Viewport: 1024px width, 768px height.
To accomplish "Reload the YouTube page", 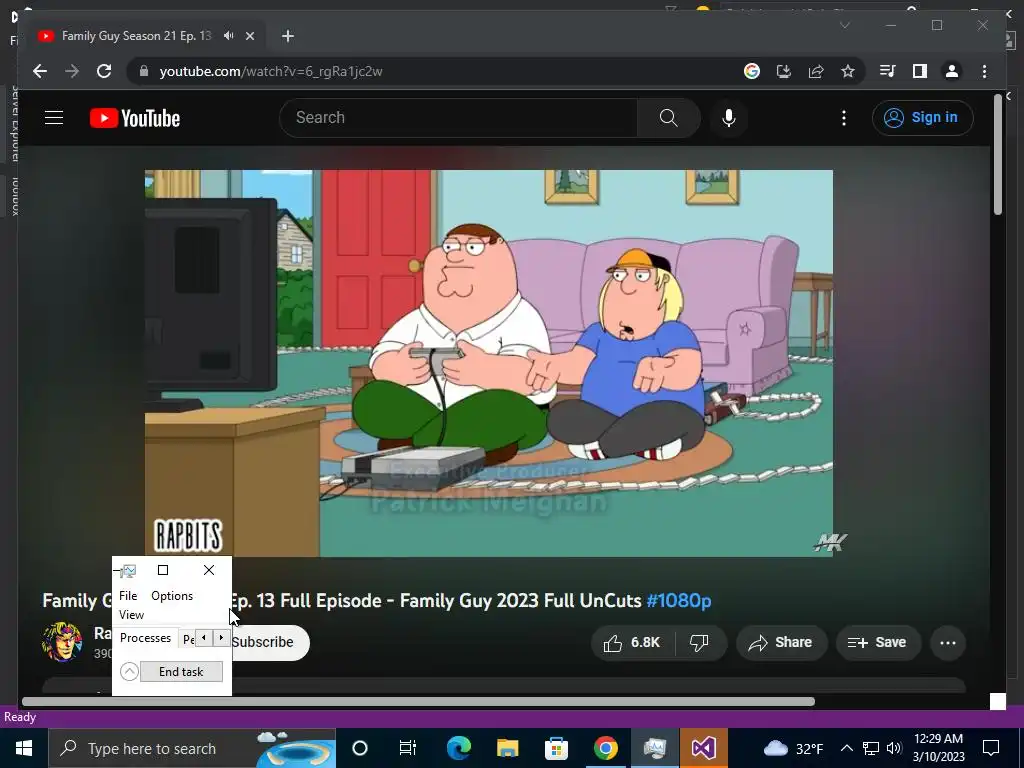I will click(104, 71).
